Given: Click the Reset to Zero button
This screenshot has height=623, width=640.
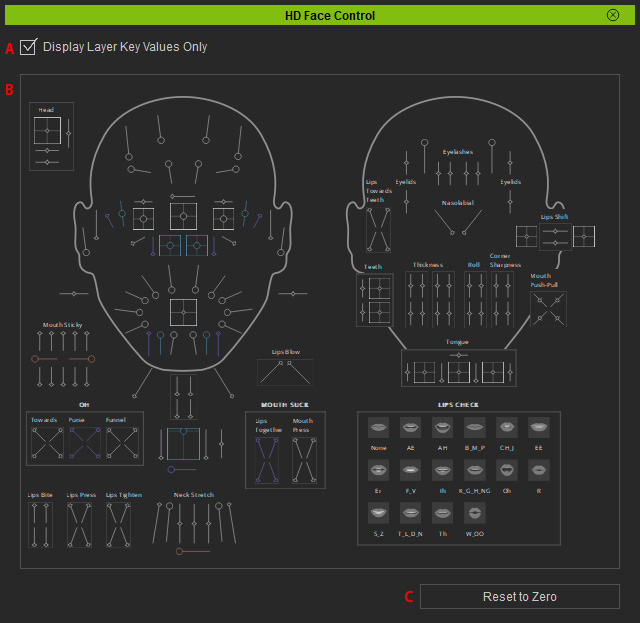Looking at the screenshot, I should (520, 596).
